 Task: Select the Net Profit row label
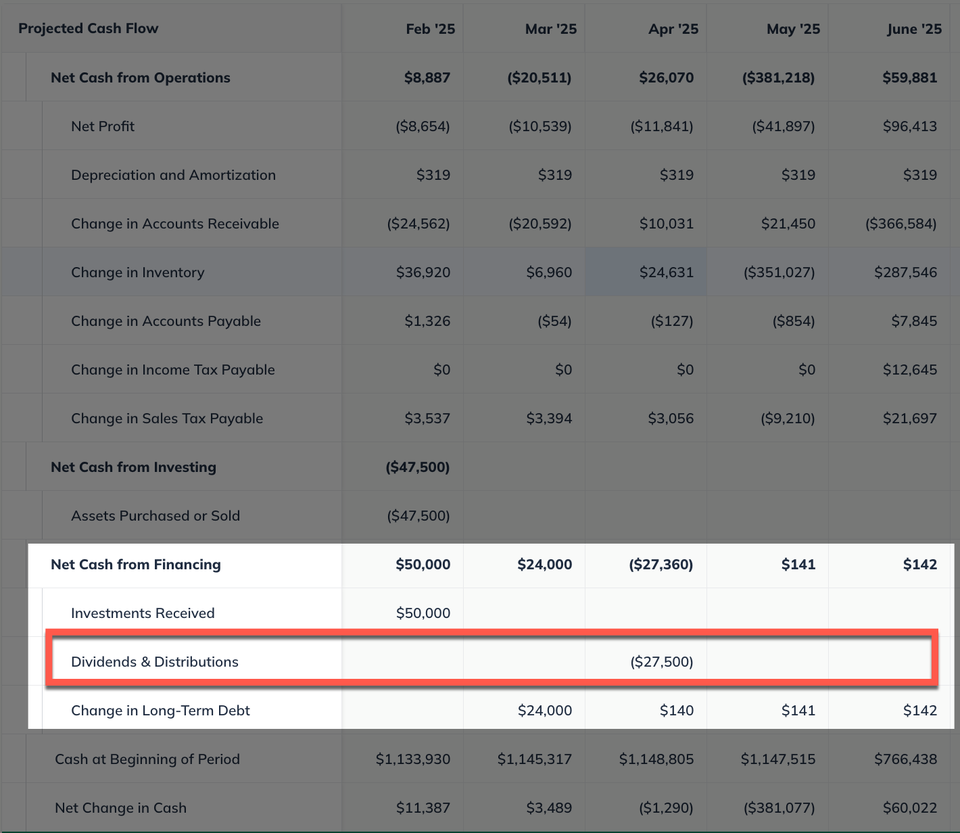pyautogui.click(x=102, y=126)
